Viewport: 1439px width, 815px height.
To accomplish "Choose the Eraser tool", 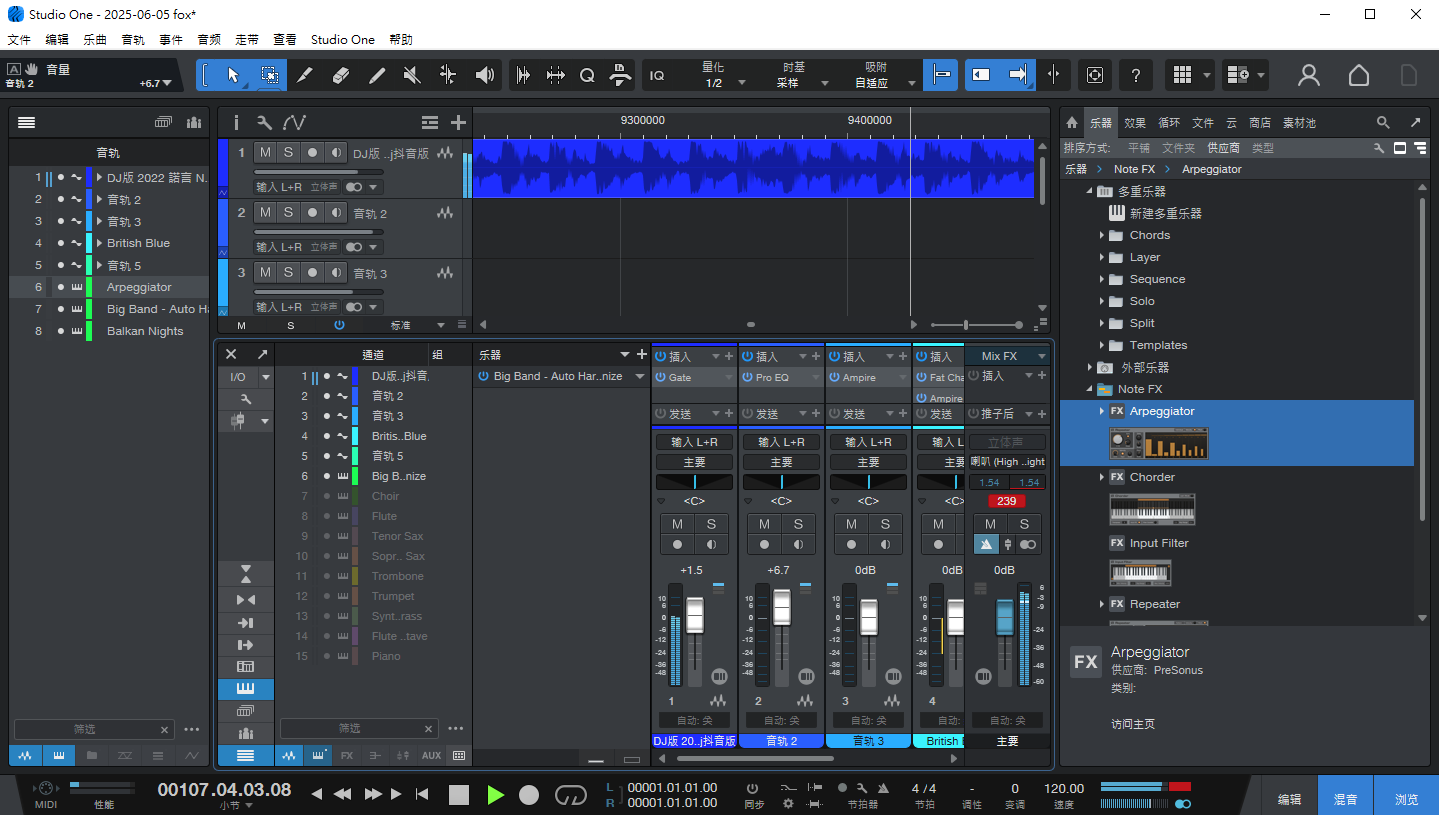I will (340, 75).
